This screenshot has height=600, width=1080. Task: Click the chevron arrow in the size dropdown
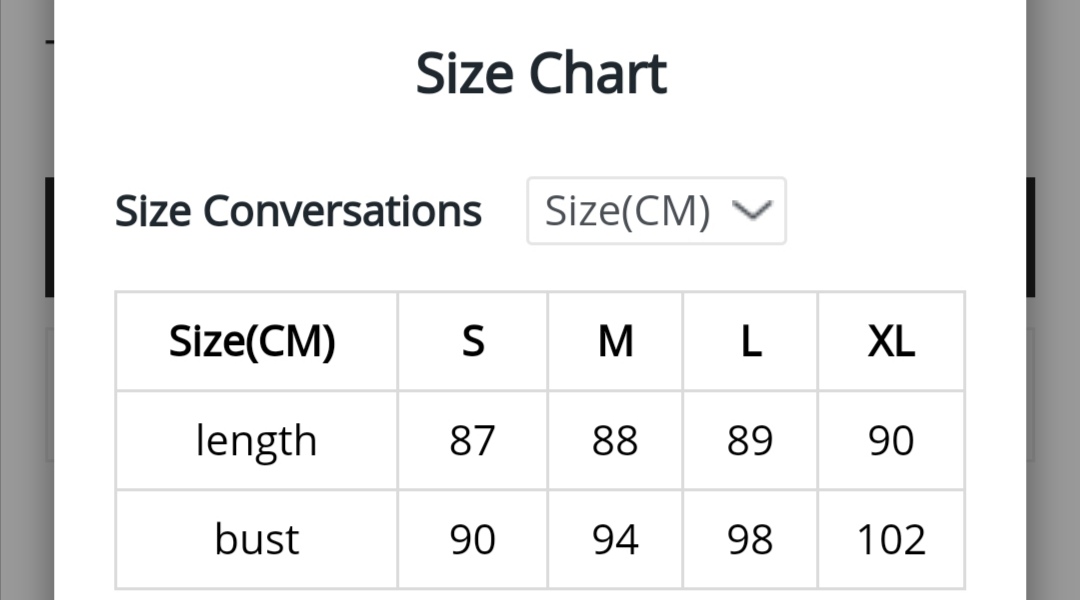[x=752, y=210]
